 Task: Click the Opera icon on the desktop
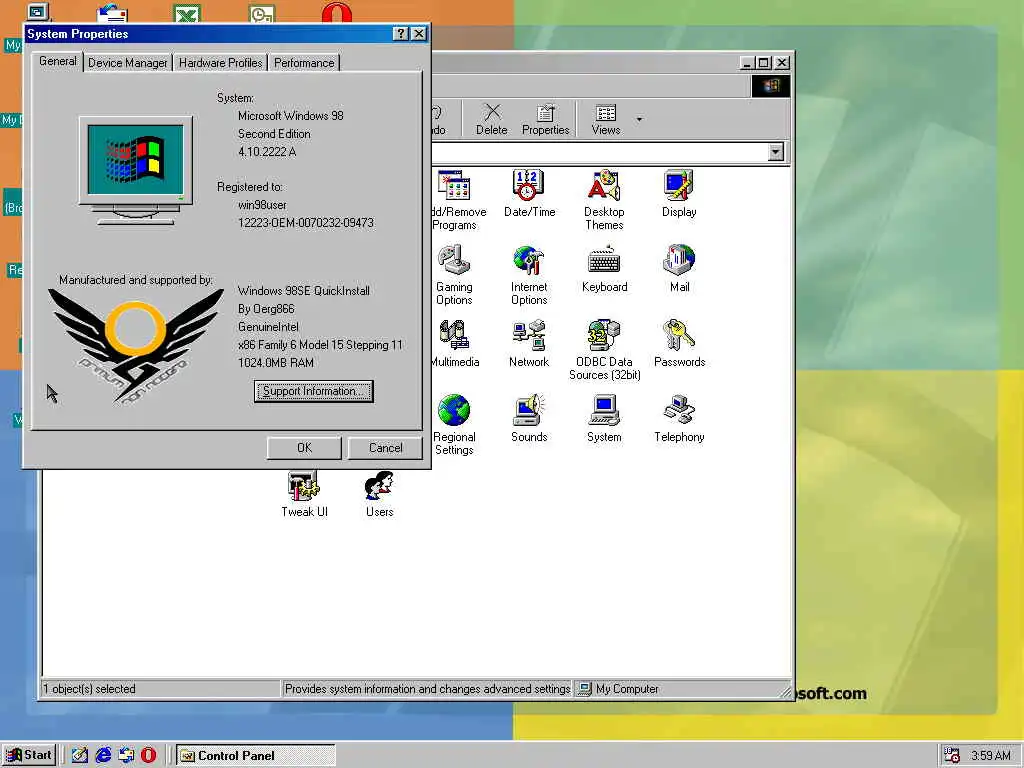[337, 12]
